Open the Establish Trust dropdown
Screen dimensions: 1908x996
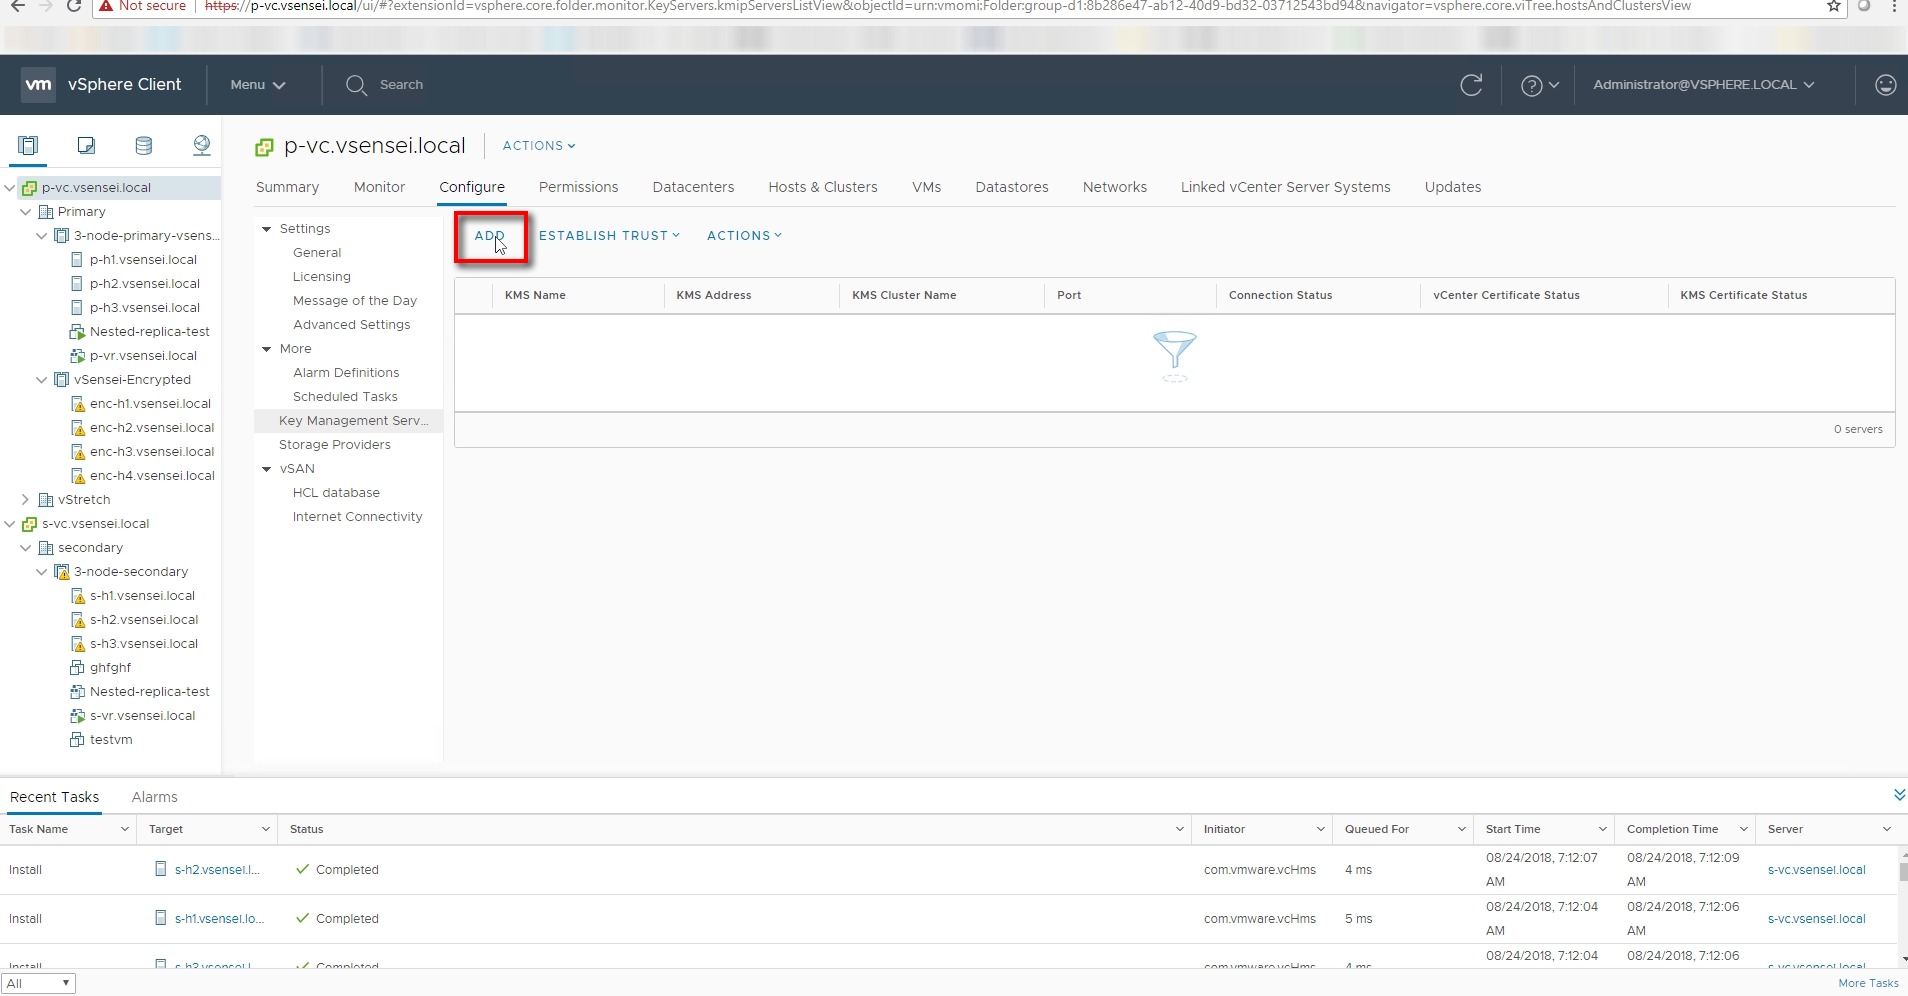click(608, 236)
